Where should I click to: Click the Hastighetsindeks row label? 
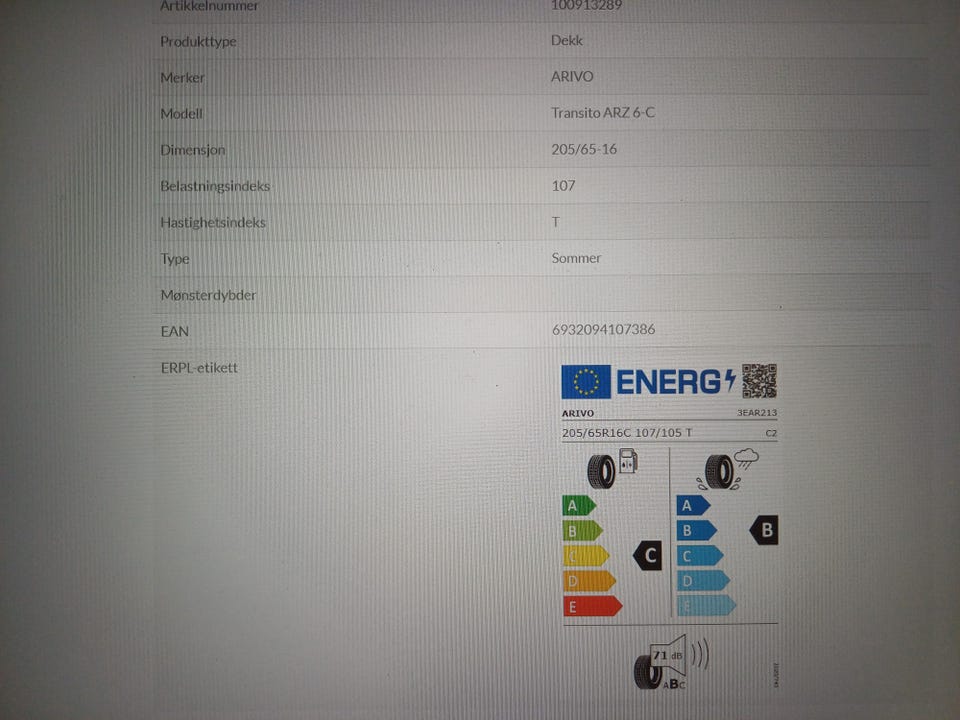point(212,222)
